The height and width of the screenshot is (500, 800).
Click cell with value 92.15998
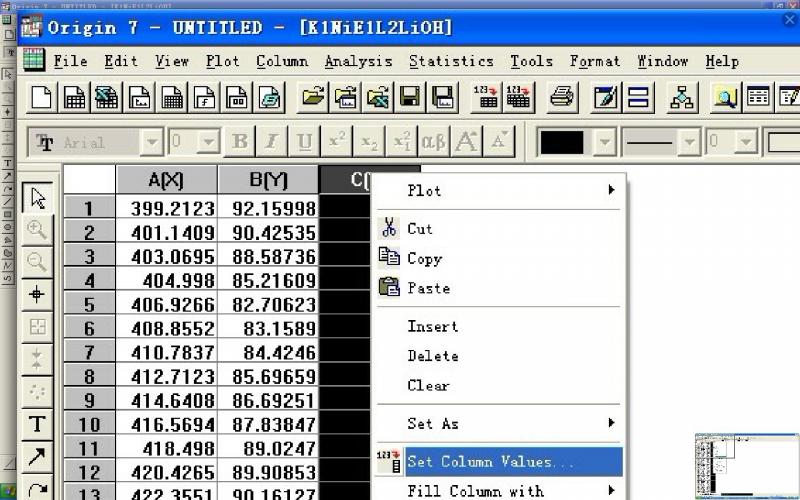tap(268, 208)
